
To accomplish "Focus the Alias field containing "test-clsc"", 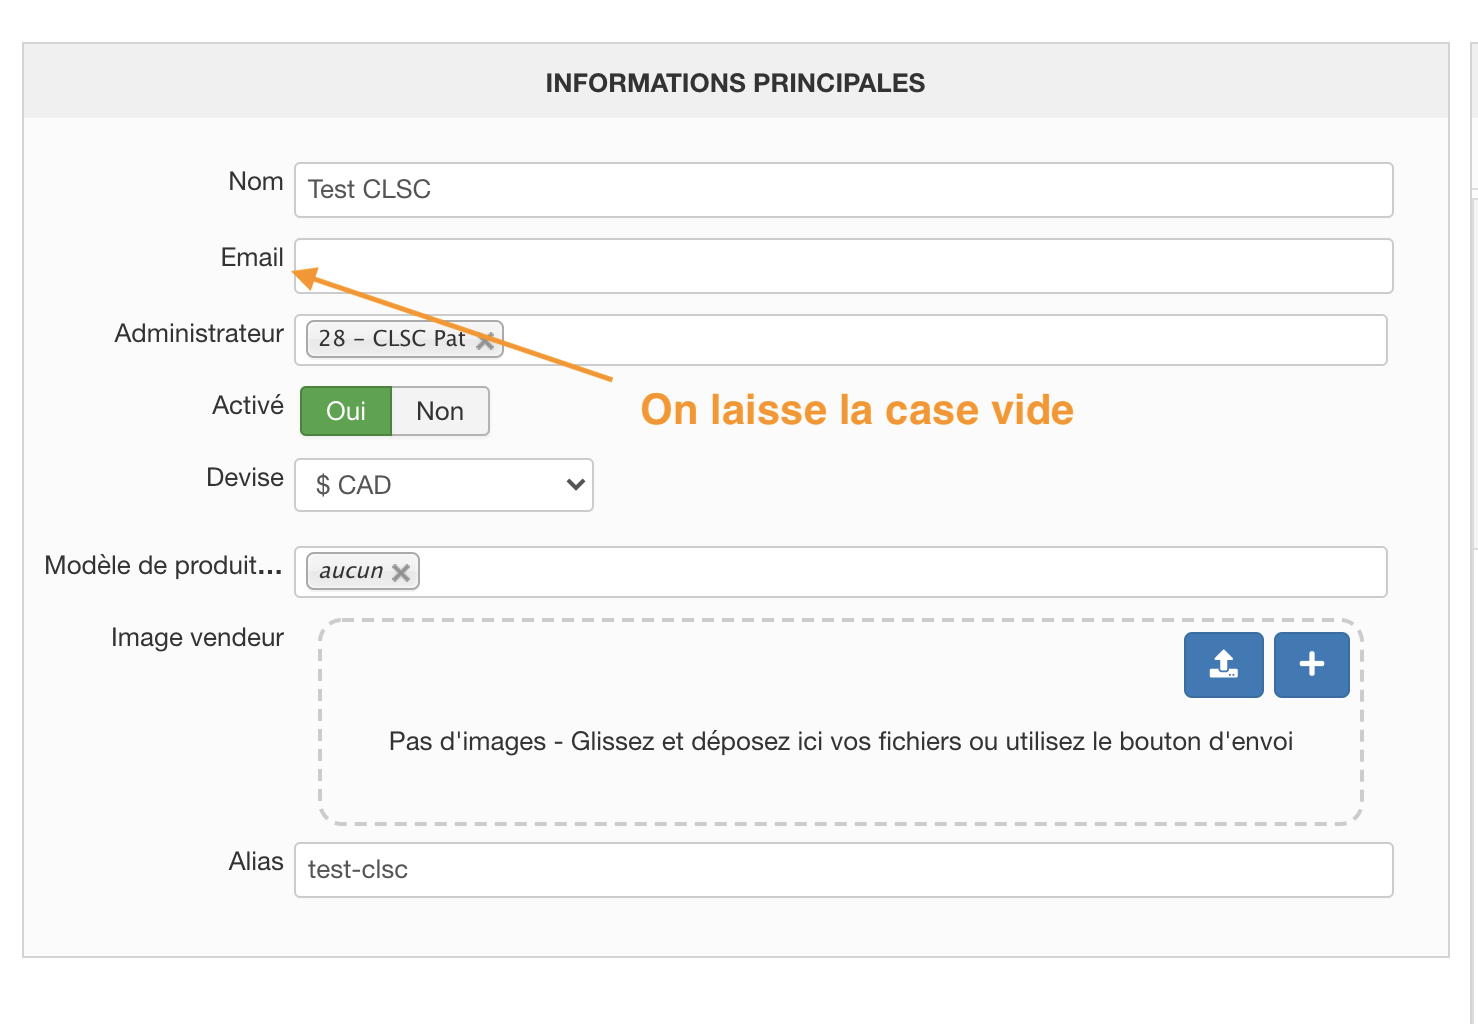I will click(843, 870).
